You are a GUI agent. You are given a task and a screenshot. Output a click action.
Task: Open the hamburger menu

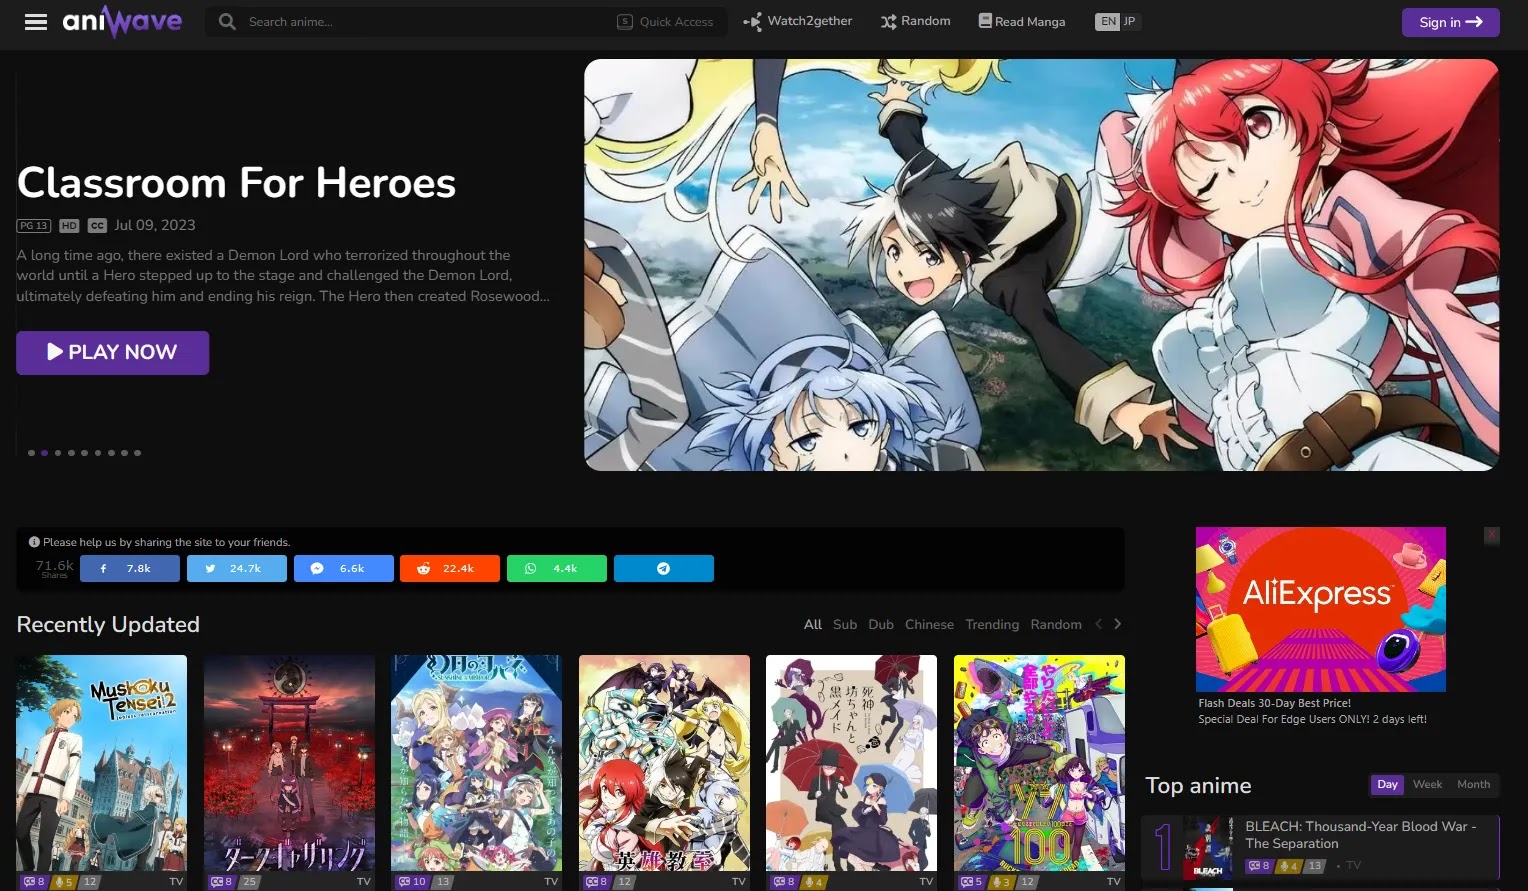(36, 22)
